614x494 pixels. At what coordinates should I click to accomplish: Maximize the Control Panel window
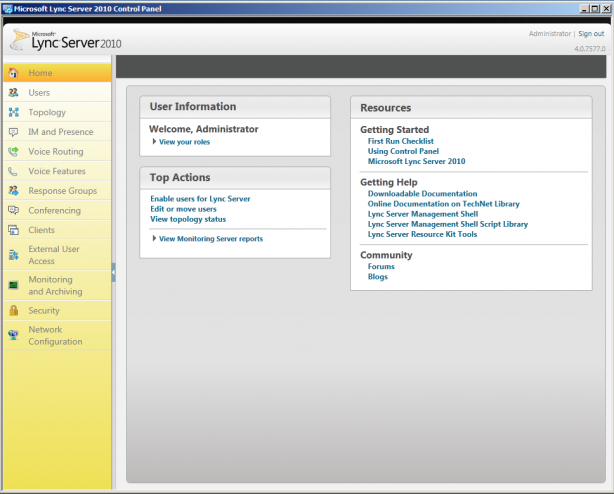pyautogui.click(x=595, y=9)
